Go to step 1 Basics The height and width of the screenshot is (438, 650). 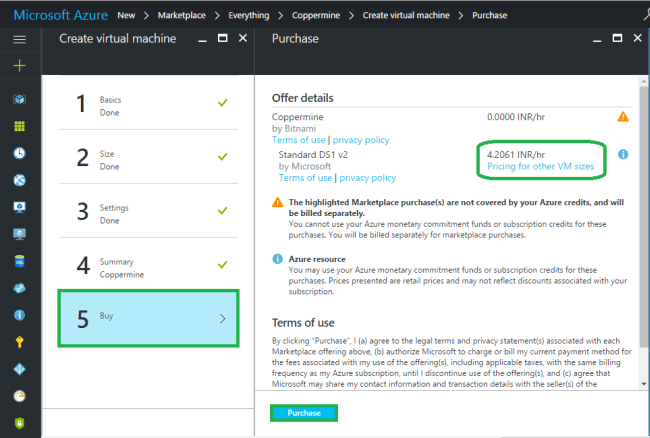[149, 104]
